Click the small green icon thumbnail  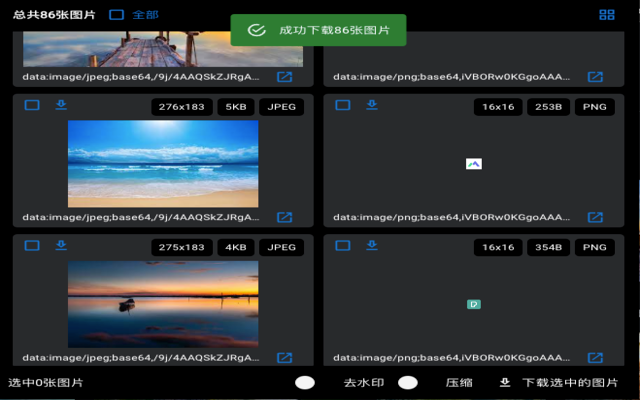474,304
